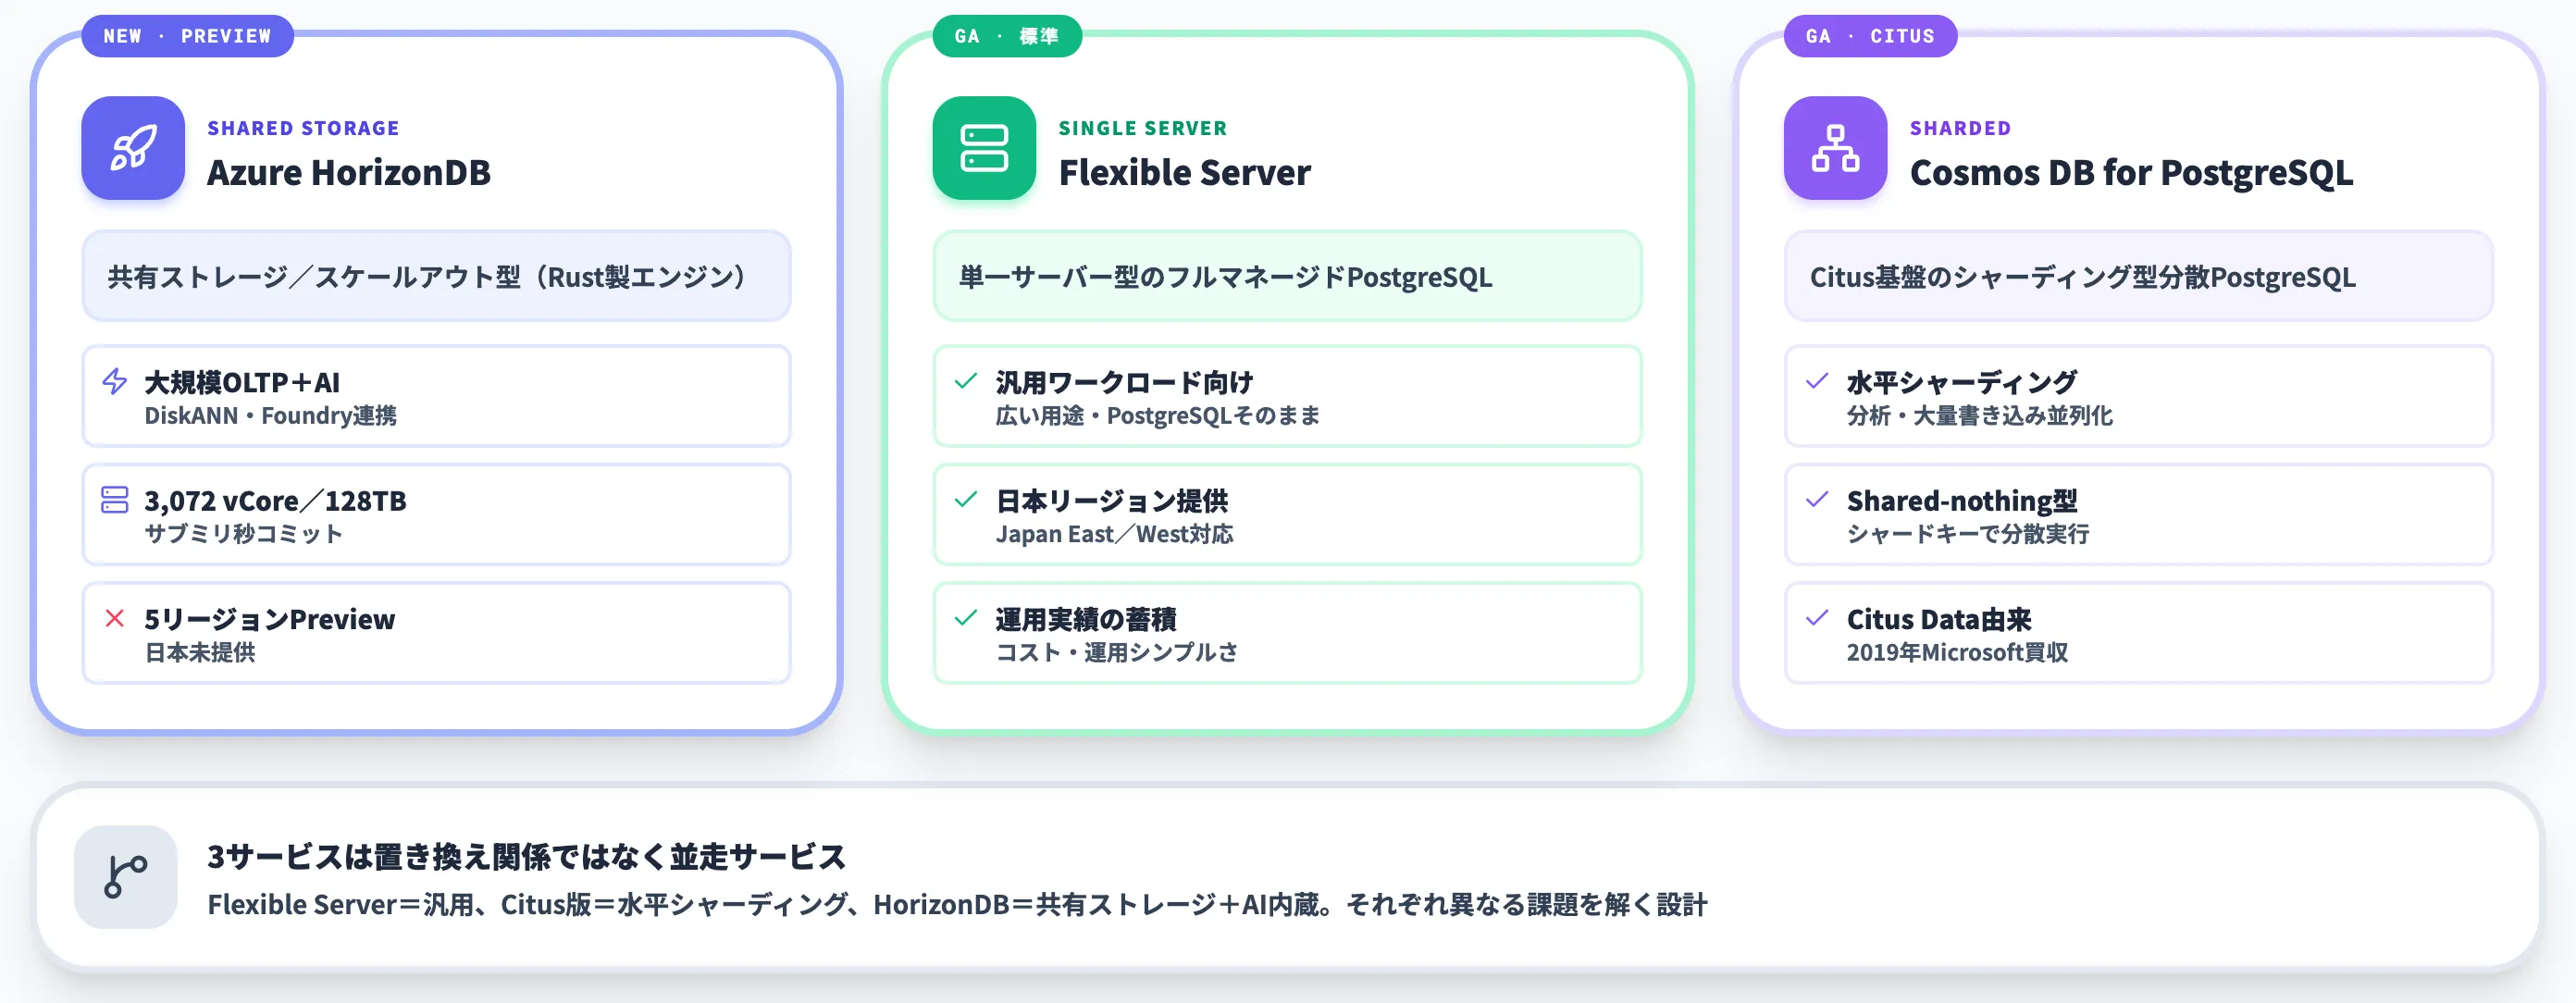
Task: Click the server icon beside 3,072 vCore／128TB
Action: point(115,499)
